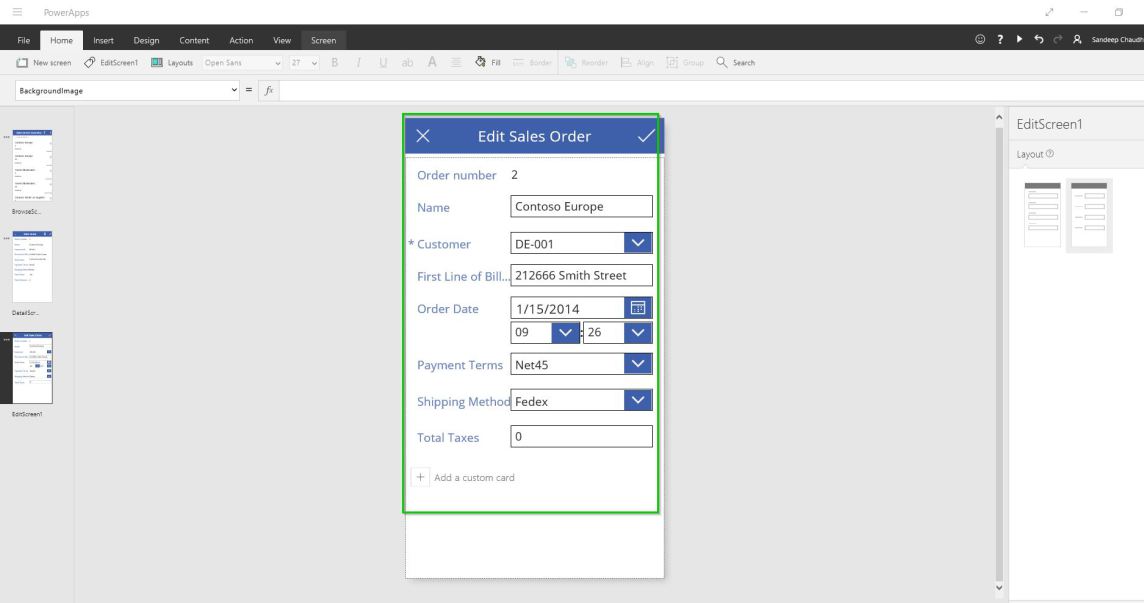
Task: Select the BrowseScreen thumbnail
Action: (32, 166)
